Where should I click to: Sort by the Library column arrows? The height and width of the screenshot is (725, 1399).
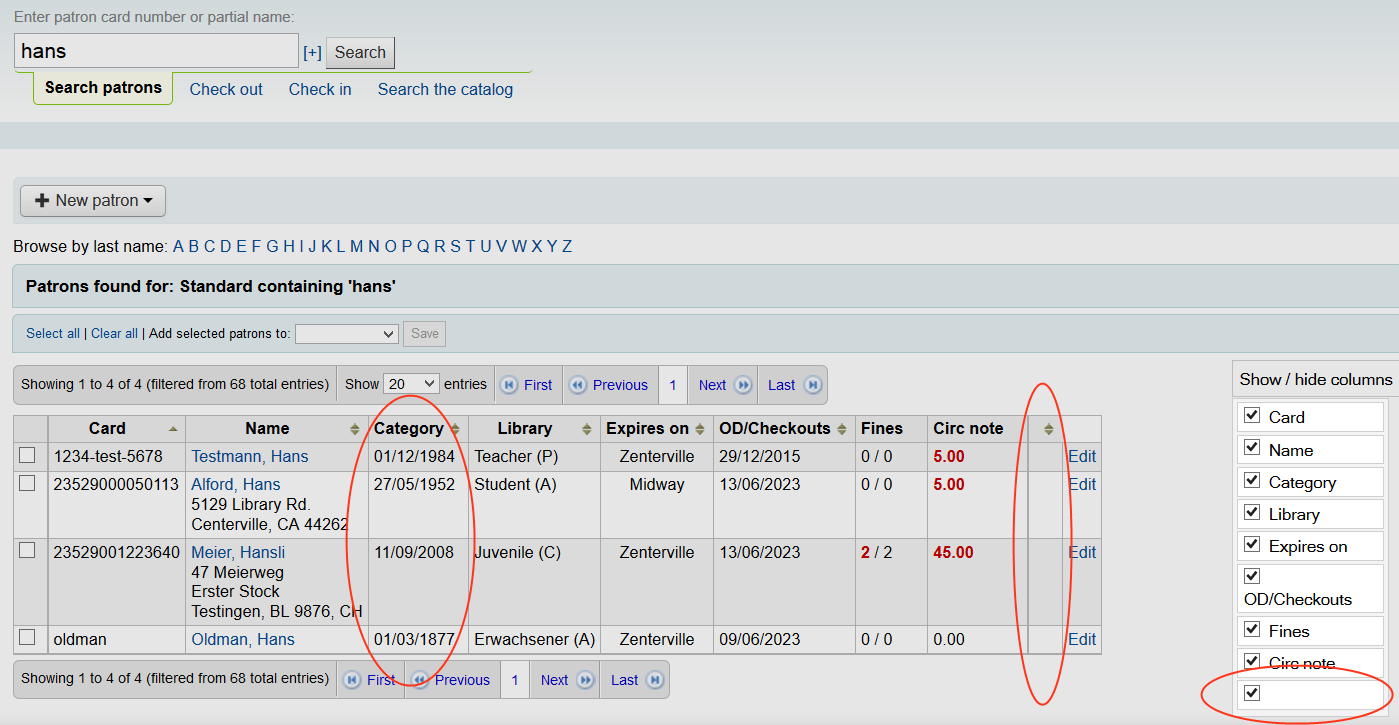tap(587, 429)
